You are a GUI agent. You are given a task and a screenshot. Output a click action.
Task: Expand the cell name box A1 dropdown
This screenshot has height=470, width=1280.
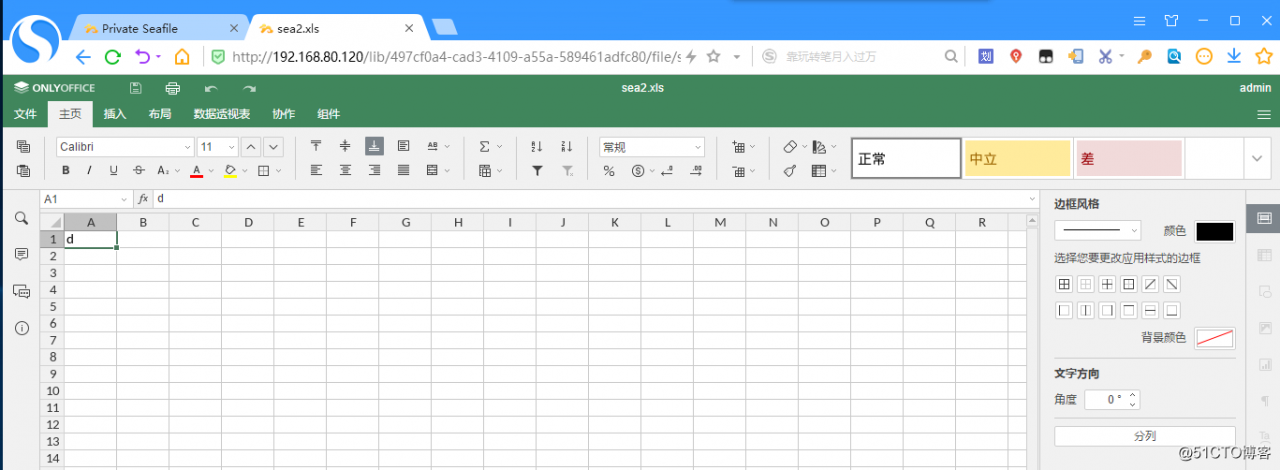pos(124,199)
